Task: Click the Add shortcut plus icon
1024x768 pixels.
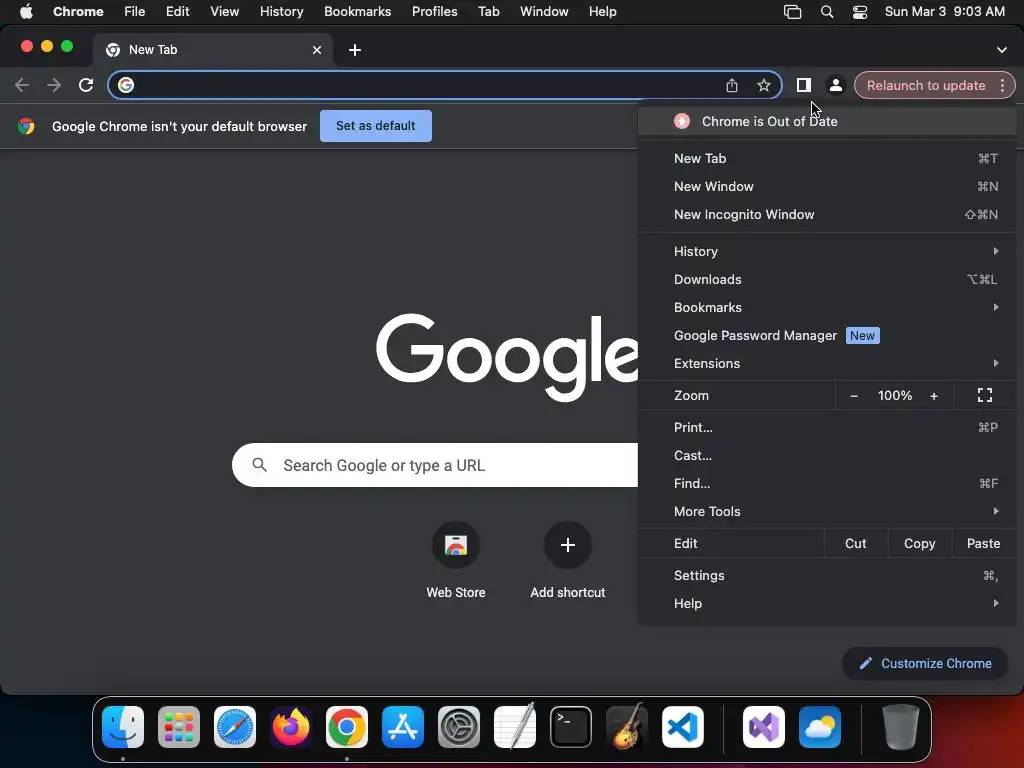Action: [568, 545]
